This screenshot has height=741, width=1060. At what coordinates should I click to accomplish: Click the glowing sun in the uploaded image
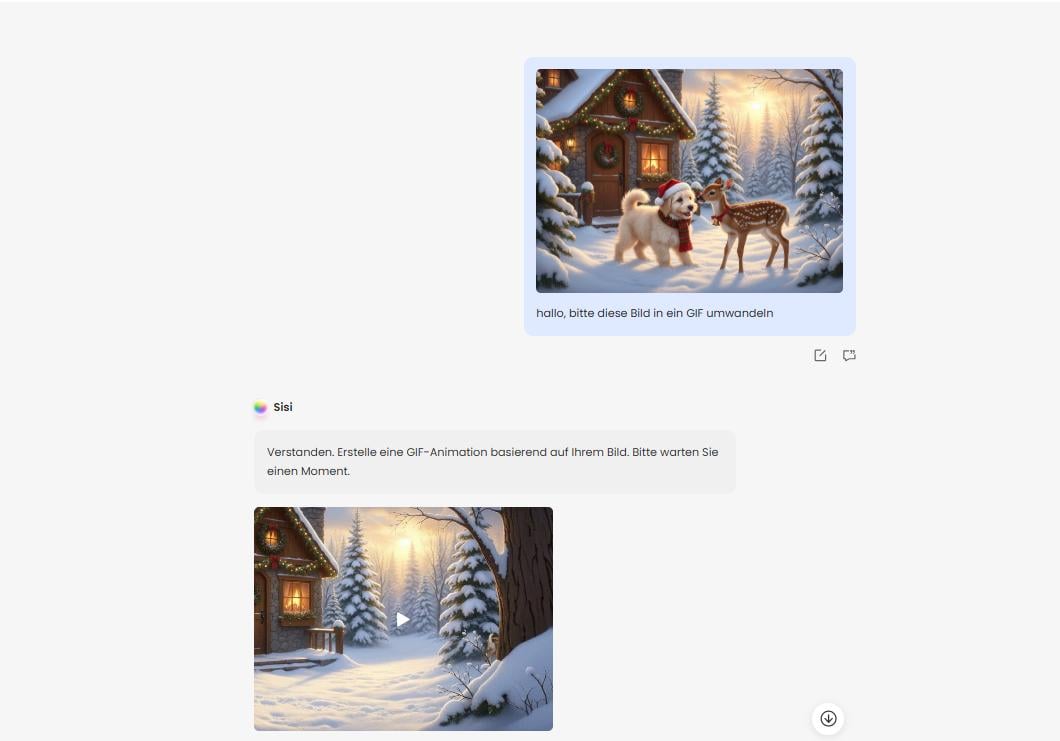click(x=755, y=106)
